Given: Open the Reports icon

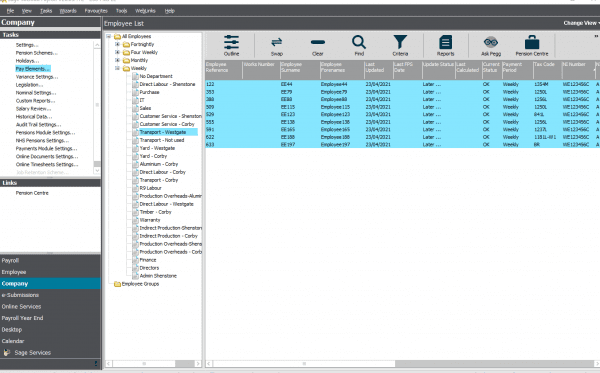Looking at the screenshot, I should click(445, 42).
